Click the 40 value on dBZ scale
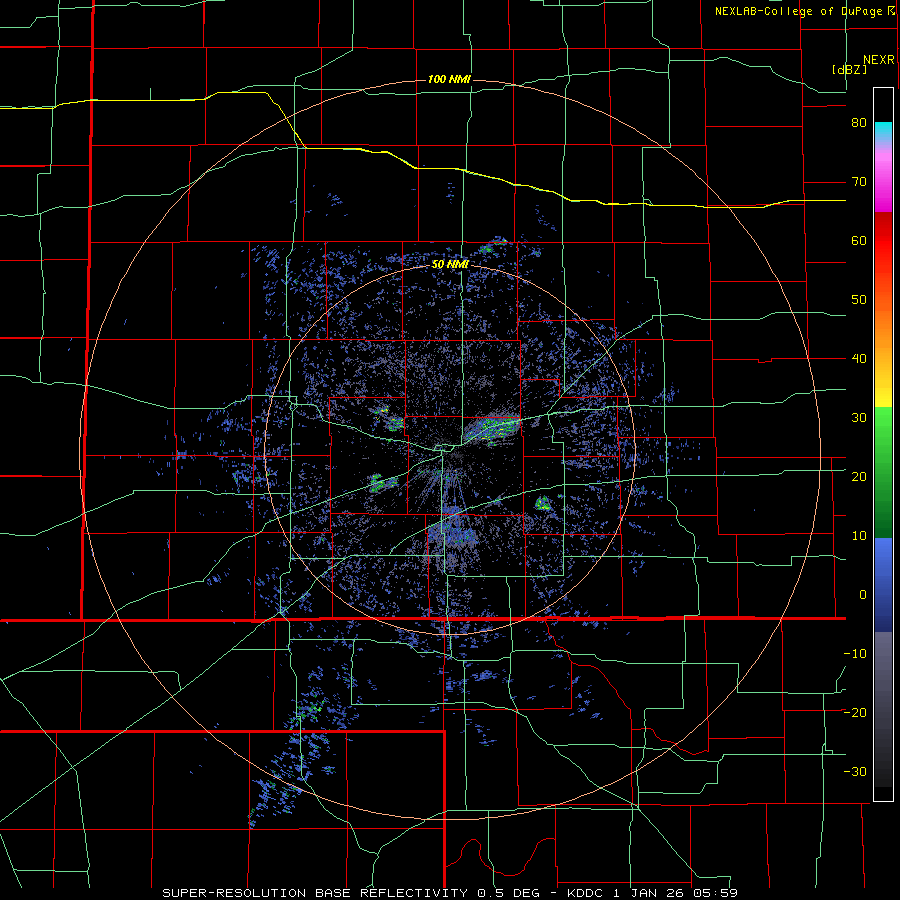The image size is (900, 900). pyautogui.click(x=859, y=359)
